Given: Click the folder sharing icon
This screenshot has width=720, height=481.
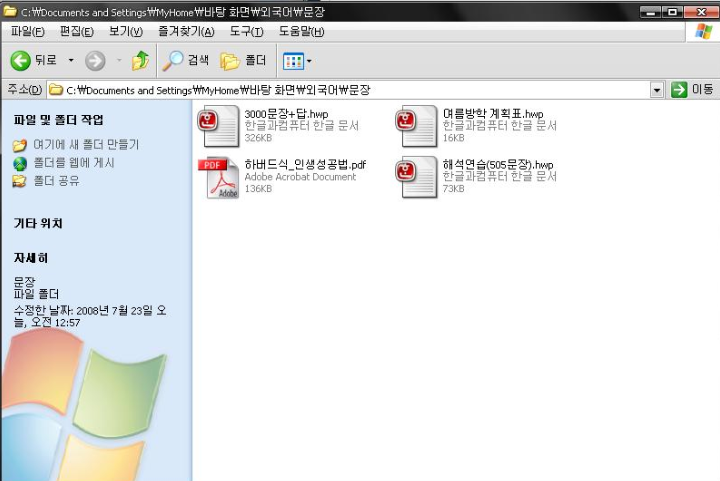Looking at the screenshot, I should click(19, 181).
